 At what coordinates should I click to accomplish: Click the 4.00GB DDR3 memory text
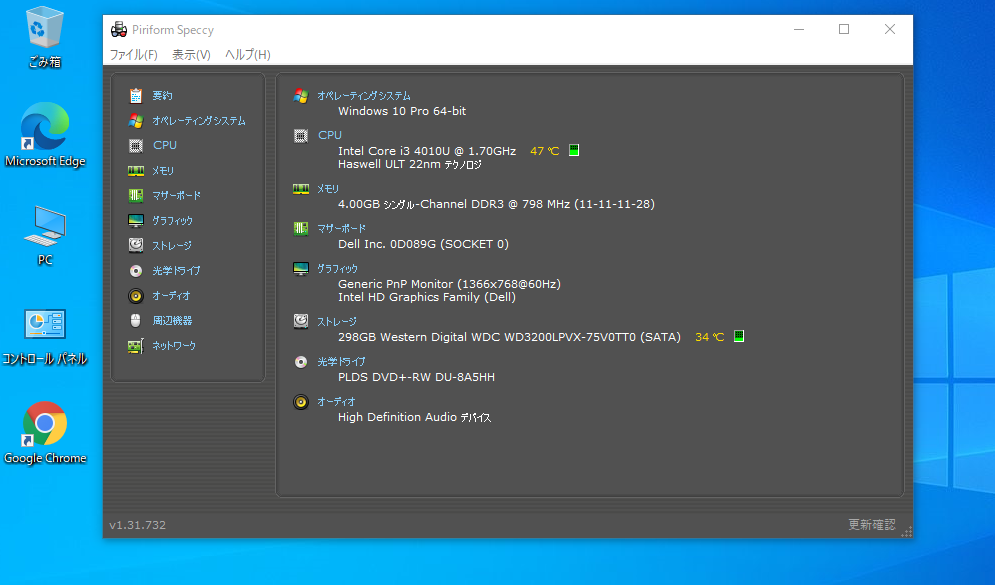(x=496, y=204)
